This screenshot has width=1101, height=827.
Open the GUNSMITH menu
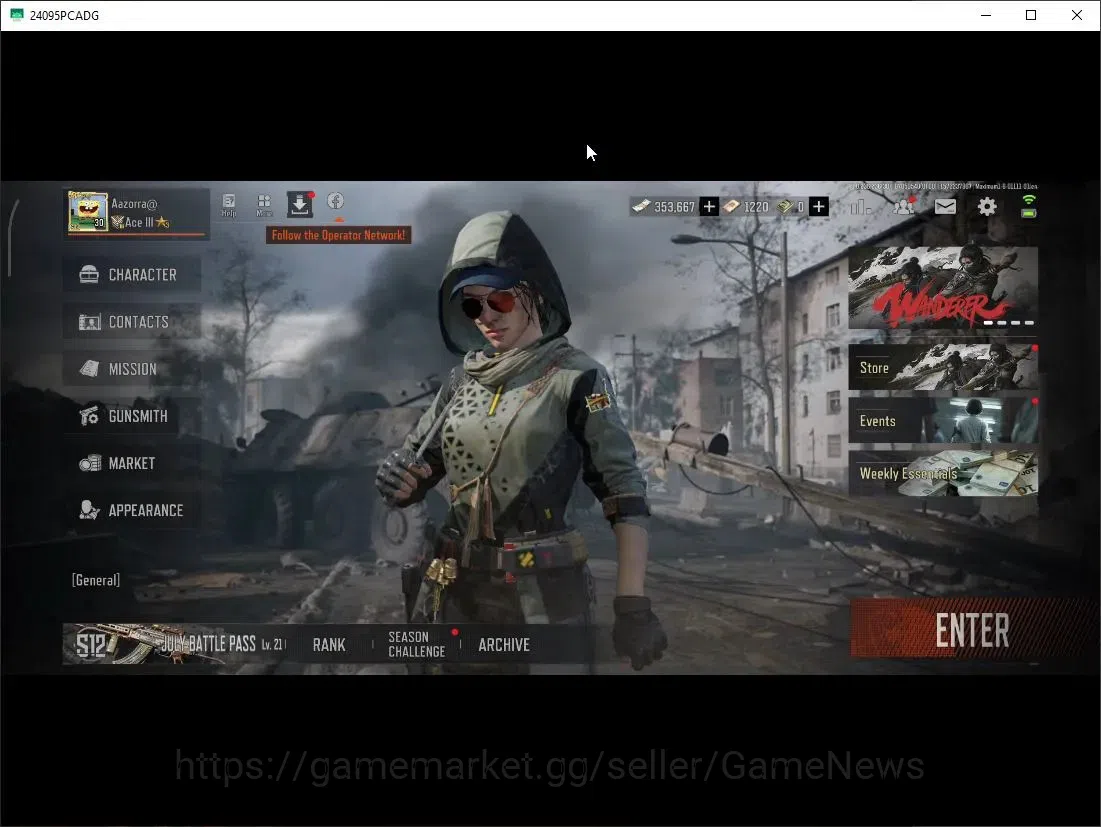pos(132,416)
